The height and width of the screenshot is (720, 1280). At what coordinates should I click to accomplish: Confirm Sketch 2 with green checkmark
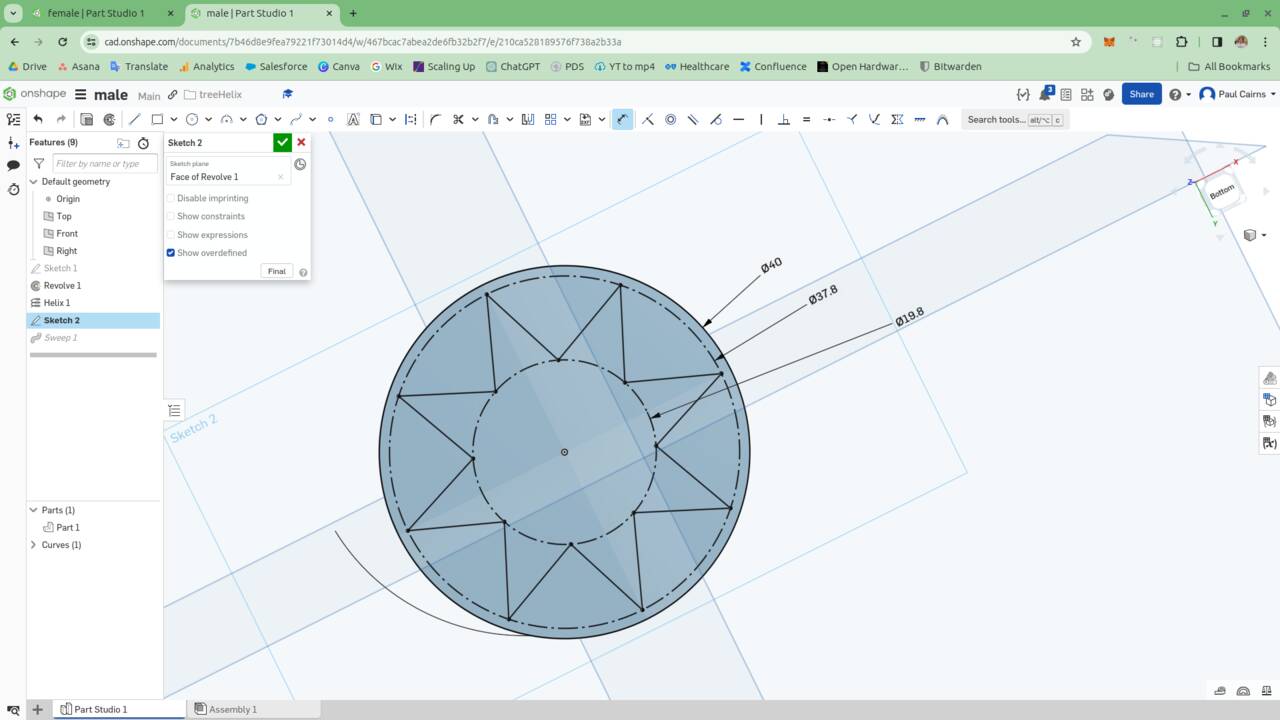click(x=282, y=143)
